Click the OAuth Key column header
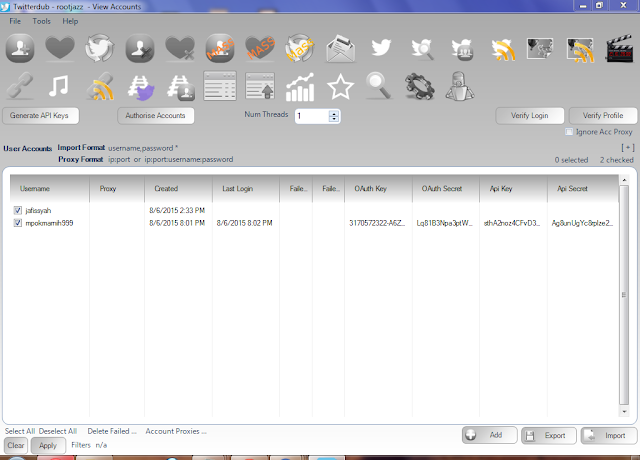 pyautogui.click(x=378, y=189)
